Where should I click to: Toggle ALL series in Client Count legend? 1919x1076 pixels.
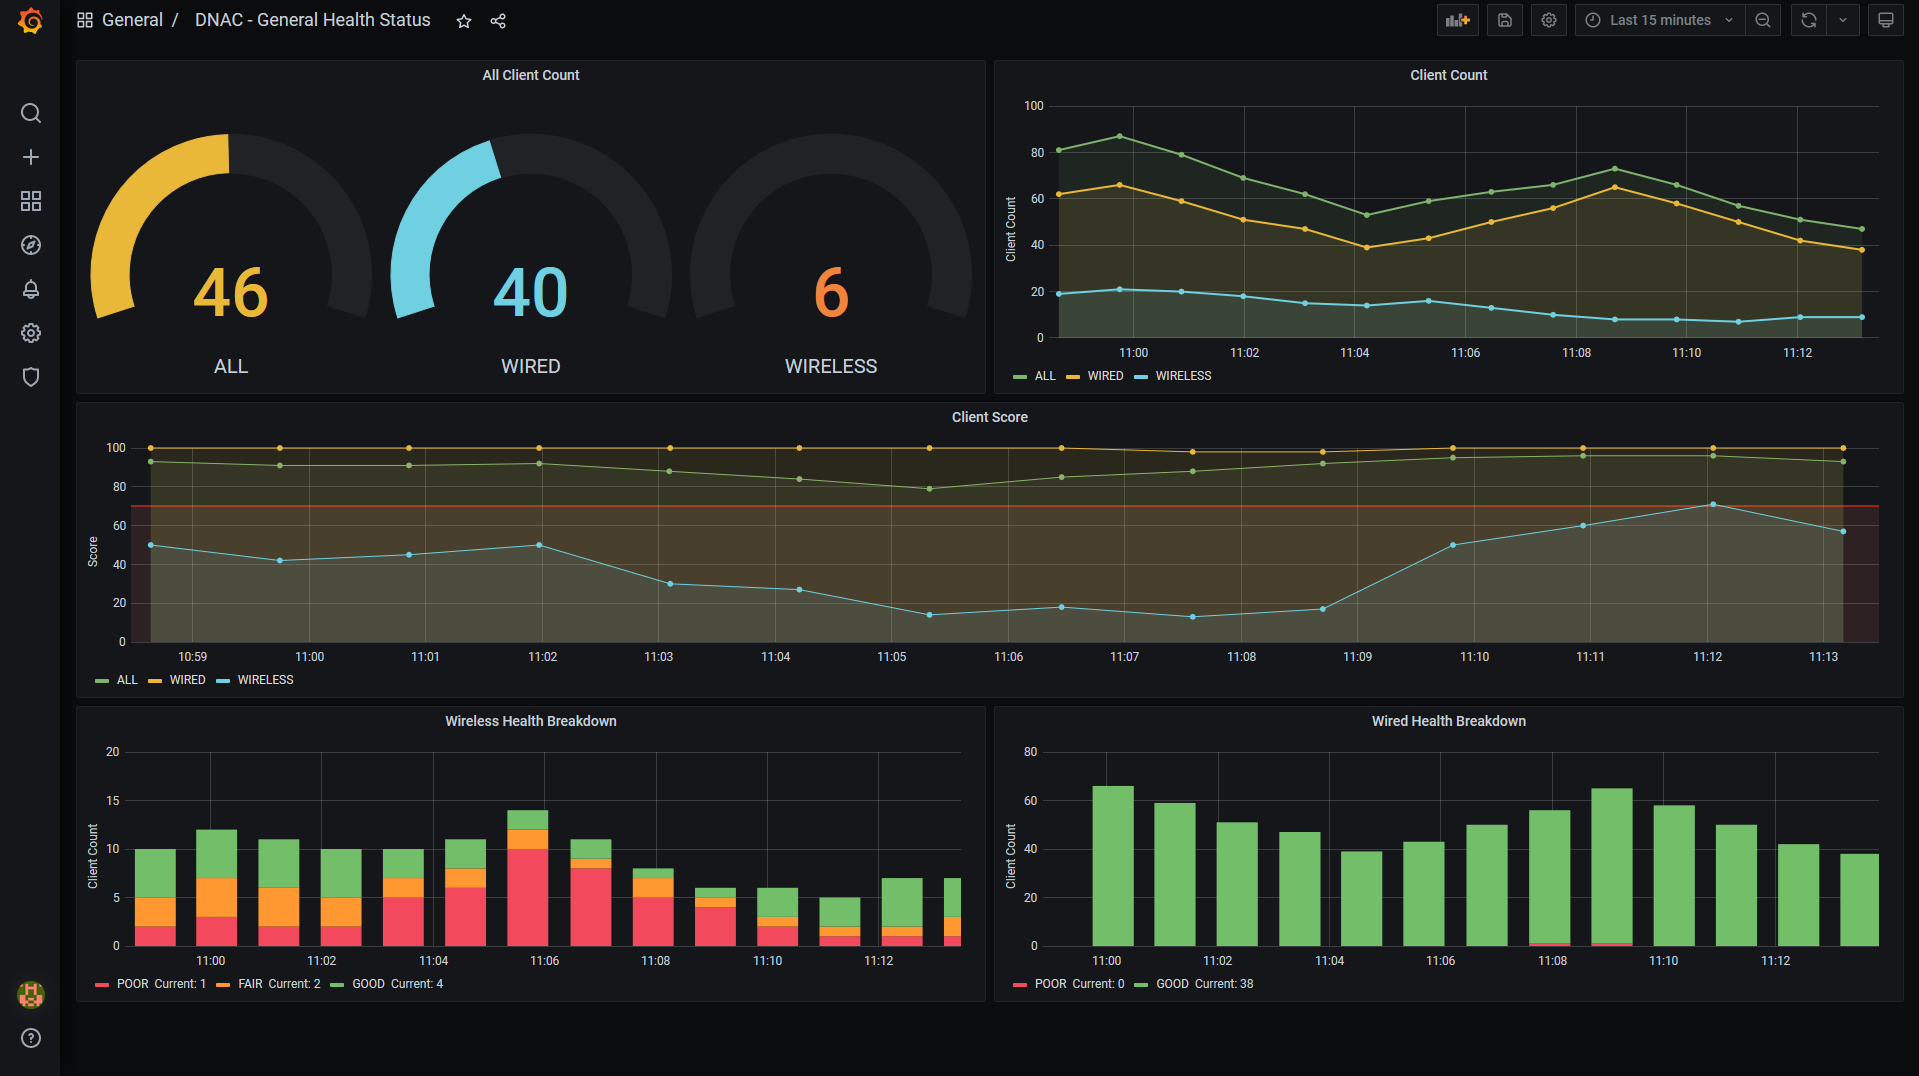[x=1045, y=376]
